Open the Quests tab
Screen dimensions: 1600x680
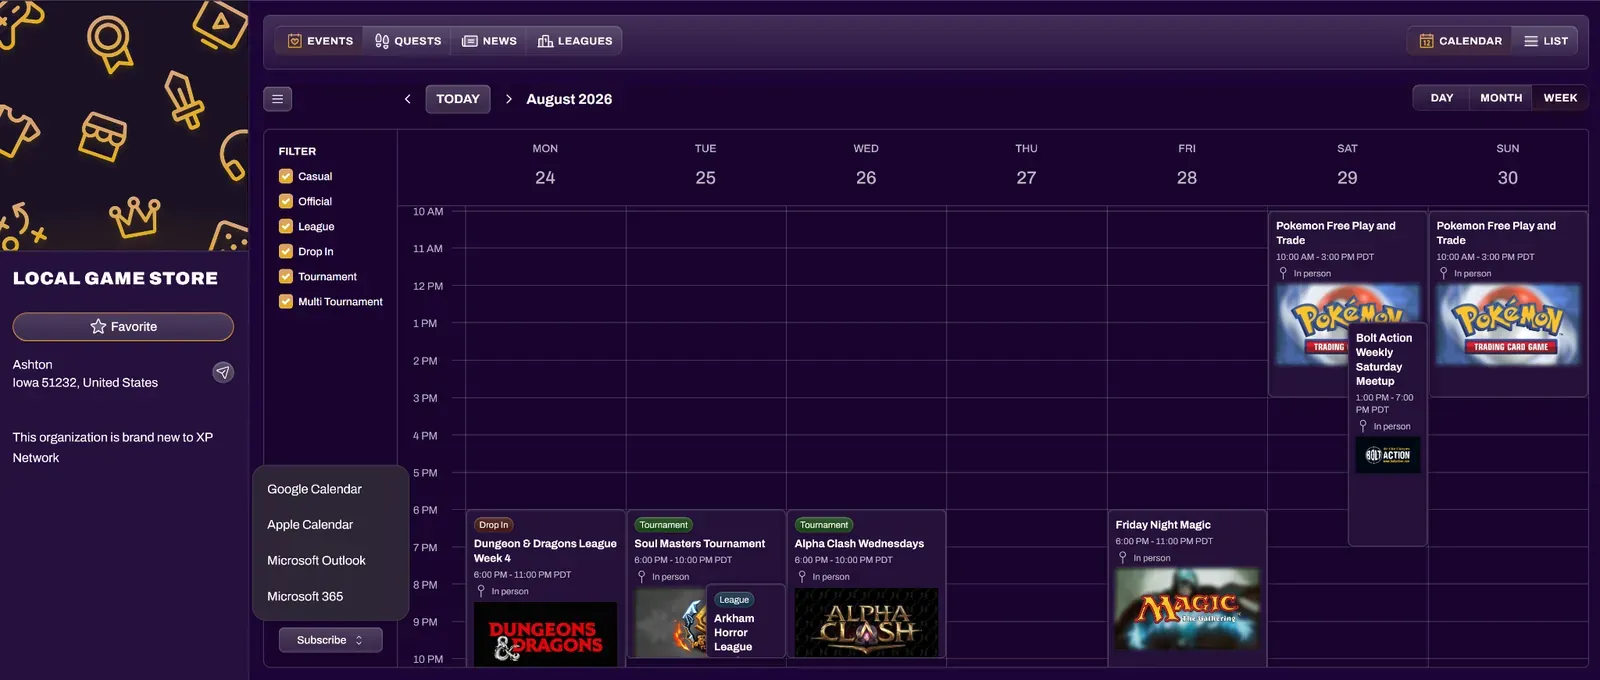coord(408,41)
